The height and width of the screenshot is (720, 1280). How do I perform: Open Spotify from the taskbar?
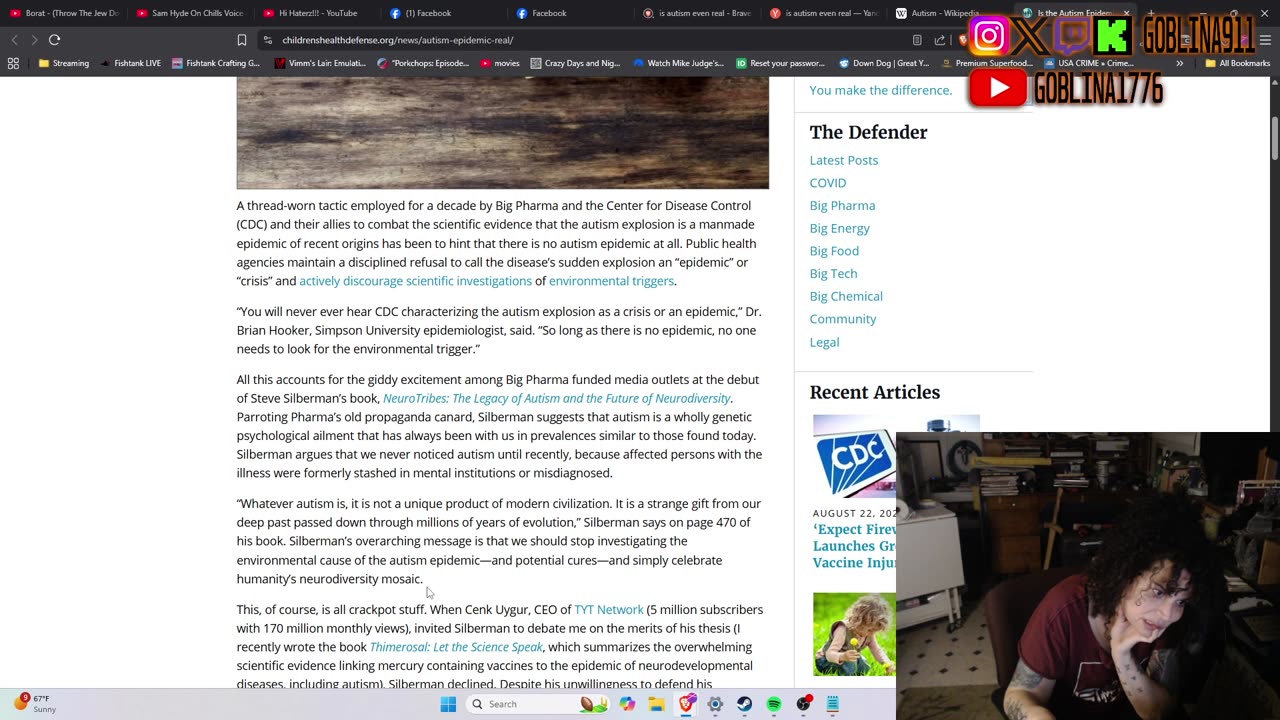(774, 704)
